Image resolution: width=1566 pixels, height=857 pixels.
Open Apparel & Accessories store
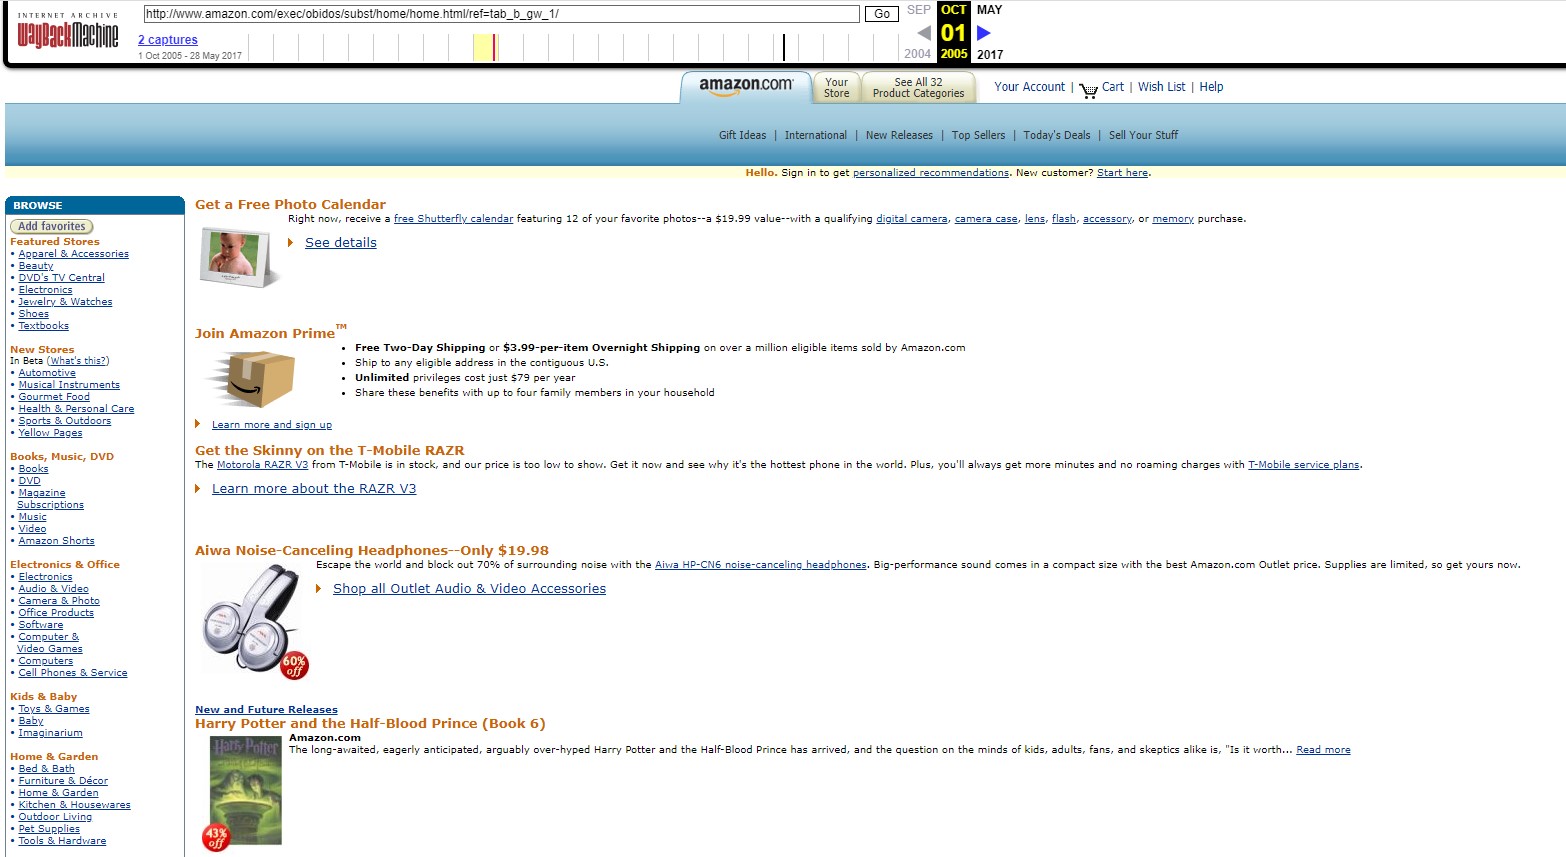click(x=73, y=254)
